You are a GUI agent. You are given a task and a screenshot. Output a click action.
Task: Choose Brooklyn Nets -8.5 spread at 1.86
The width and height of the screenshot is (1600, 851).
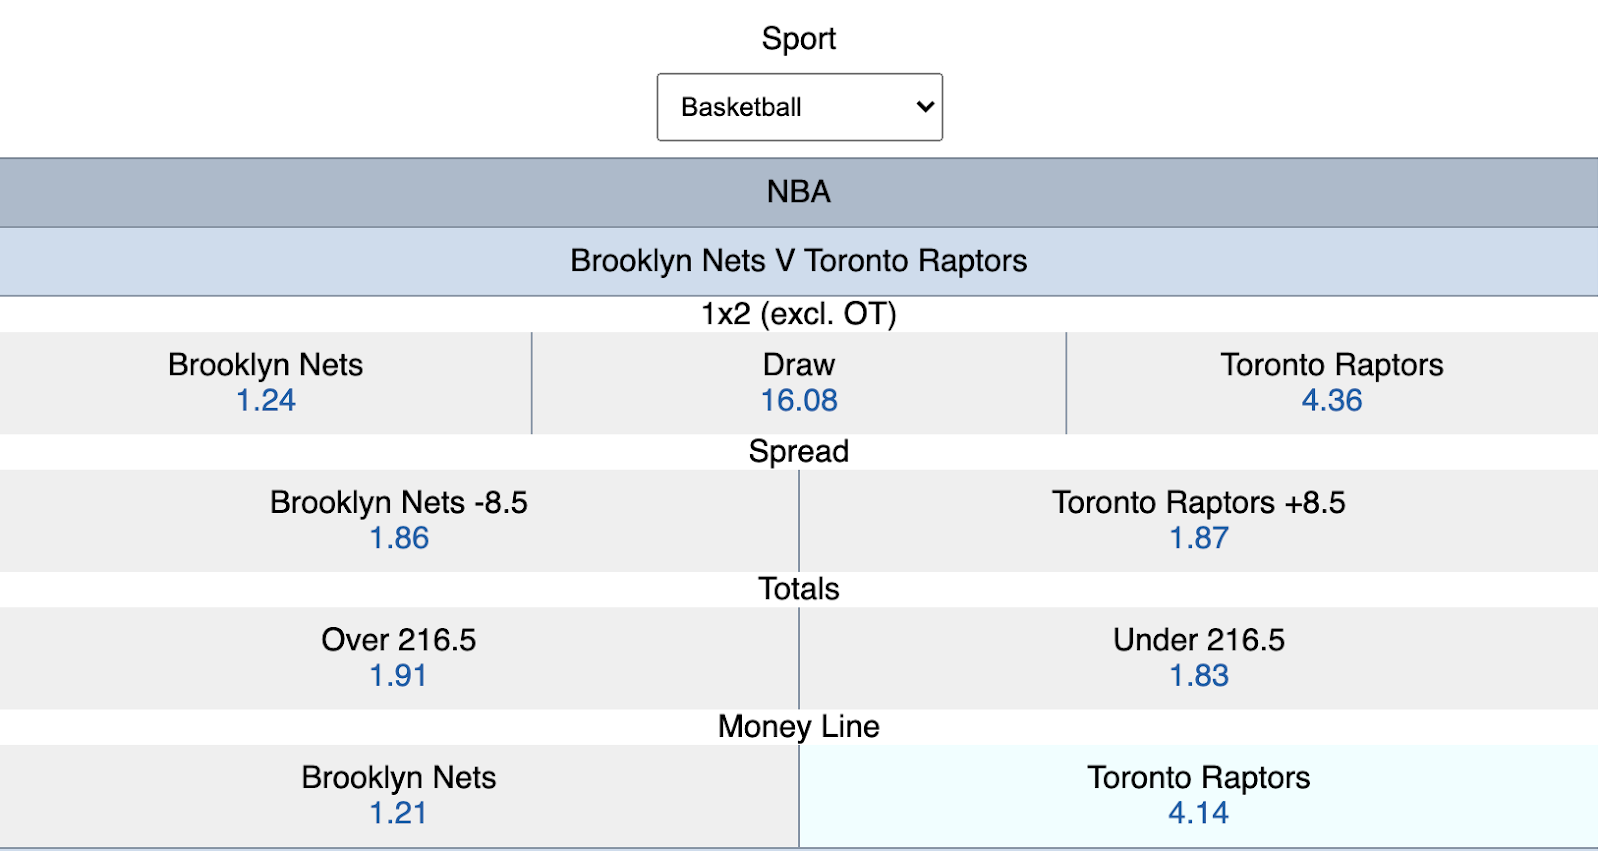[399, 520]
